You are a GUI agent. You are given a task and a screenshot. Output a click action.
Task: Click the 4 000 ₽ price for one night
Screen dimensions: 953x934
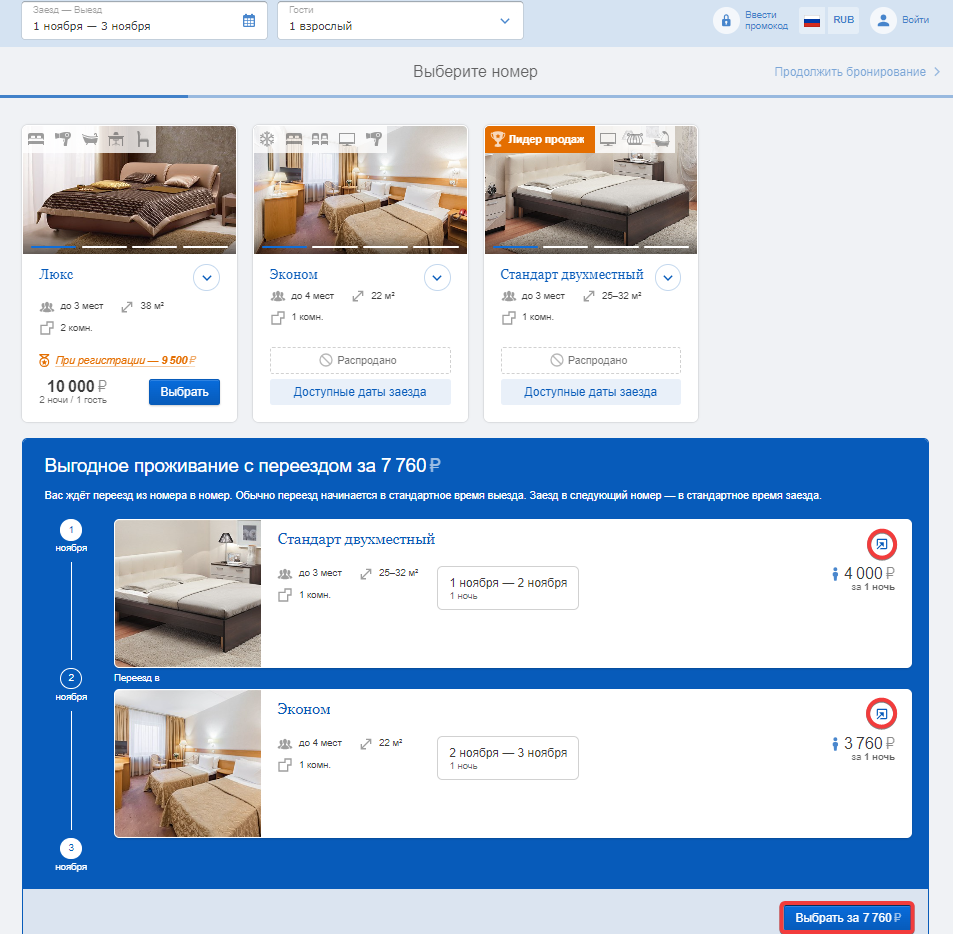(x=869, y=573)
